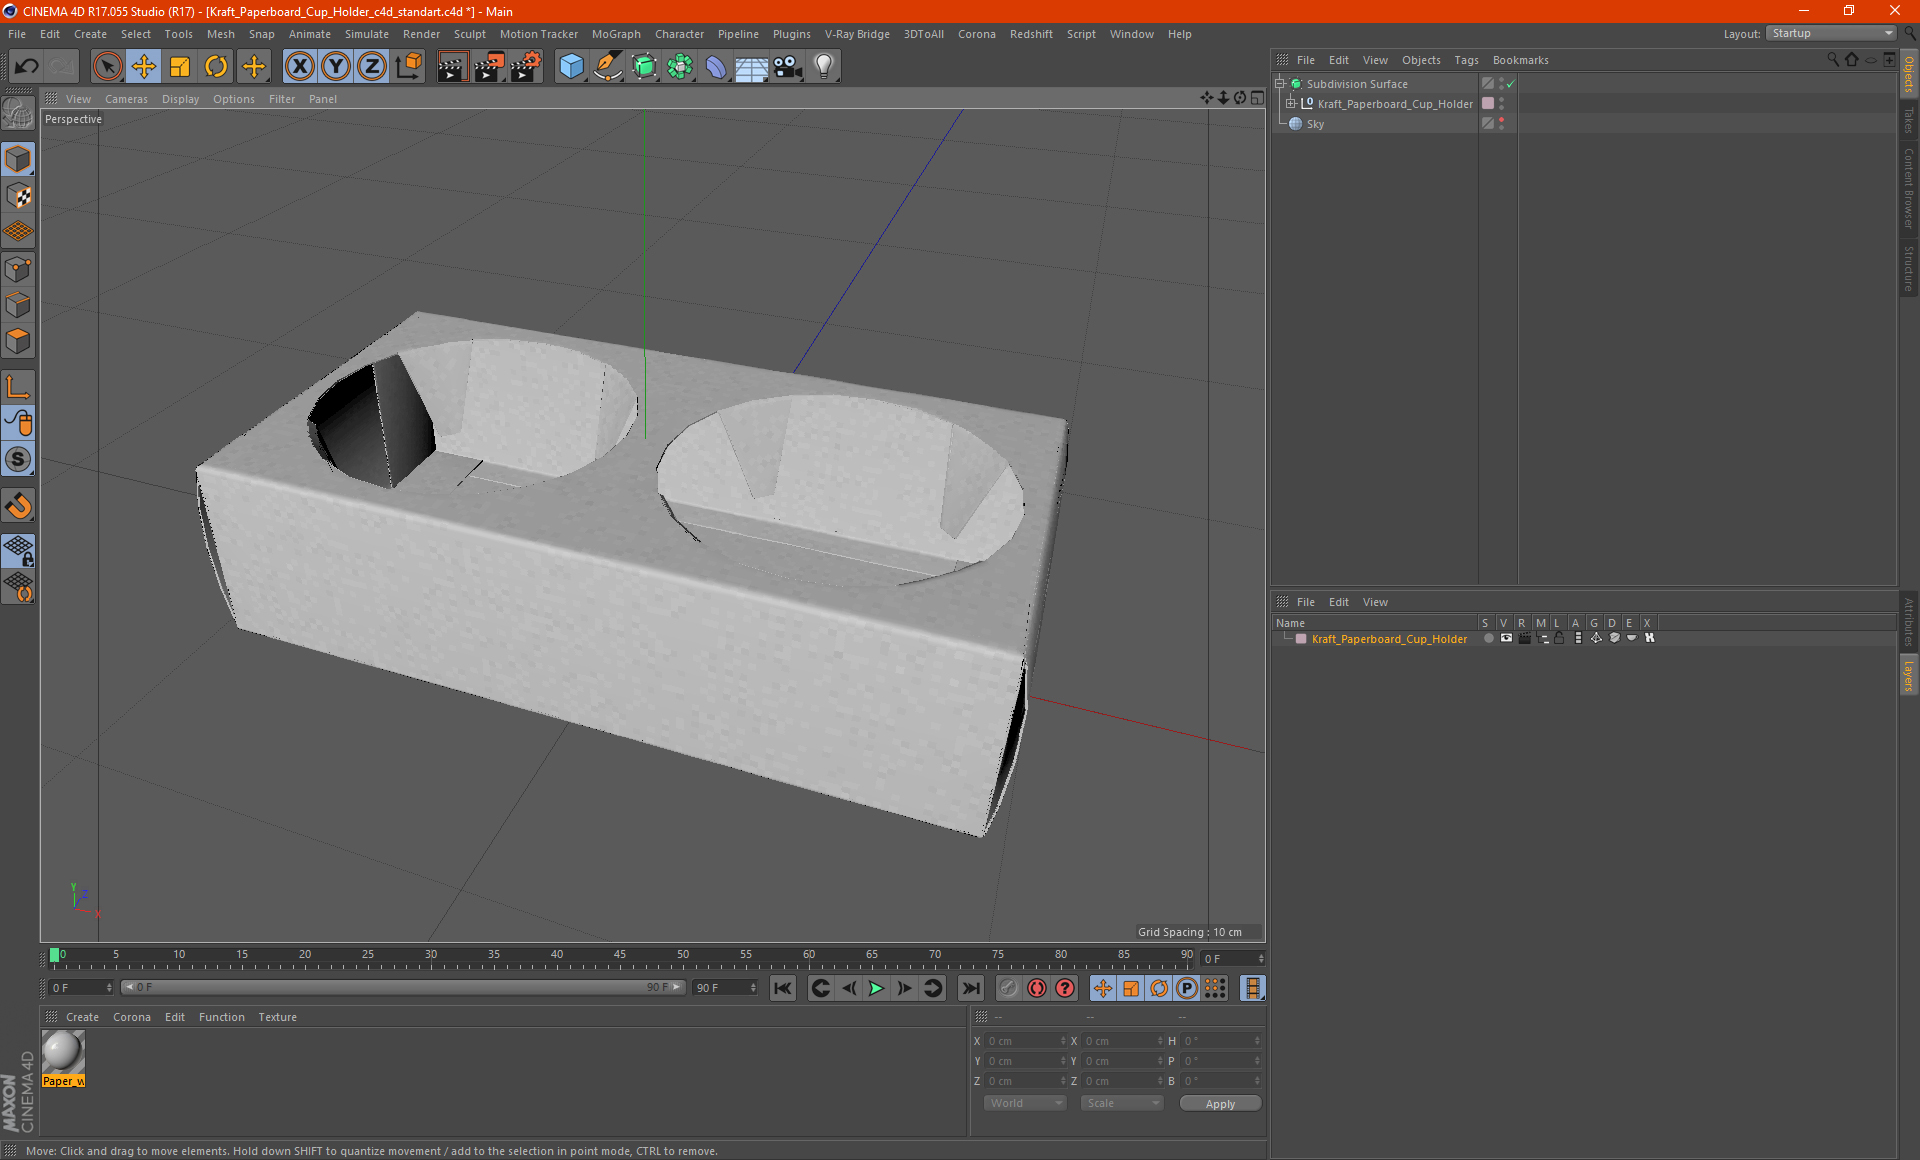Click the Undo arrow icon

[x=27, y=67]
